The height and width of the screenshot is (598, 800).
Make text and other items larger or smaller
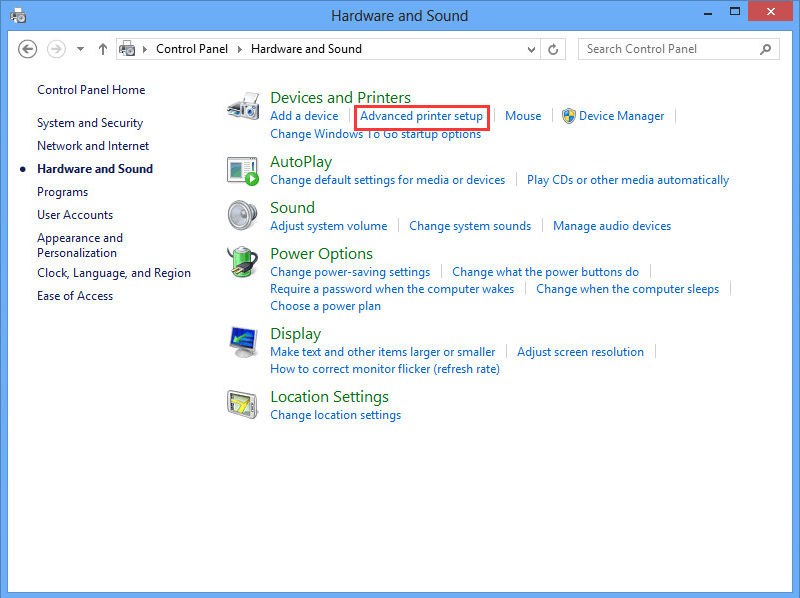pos(383,352)
